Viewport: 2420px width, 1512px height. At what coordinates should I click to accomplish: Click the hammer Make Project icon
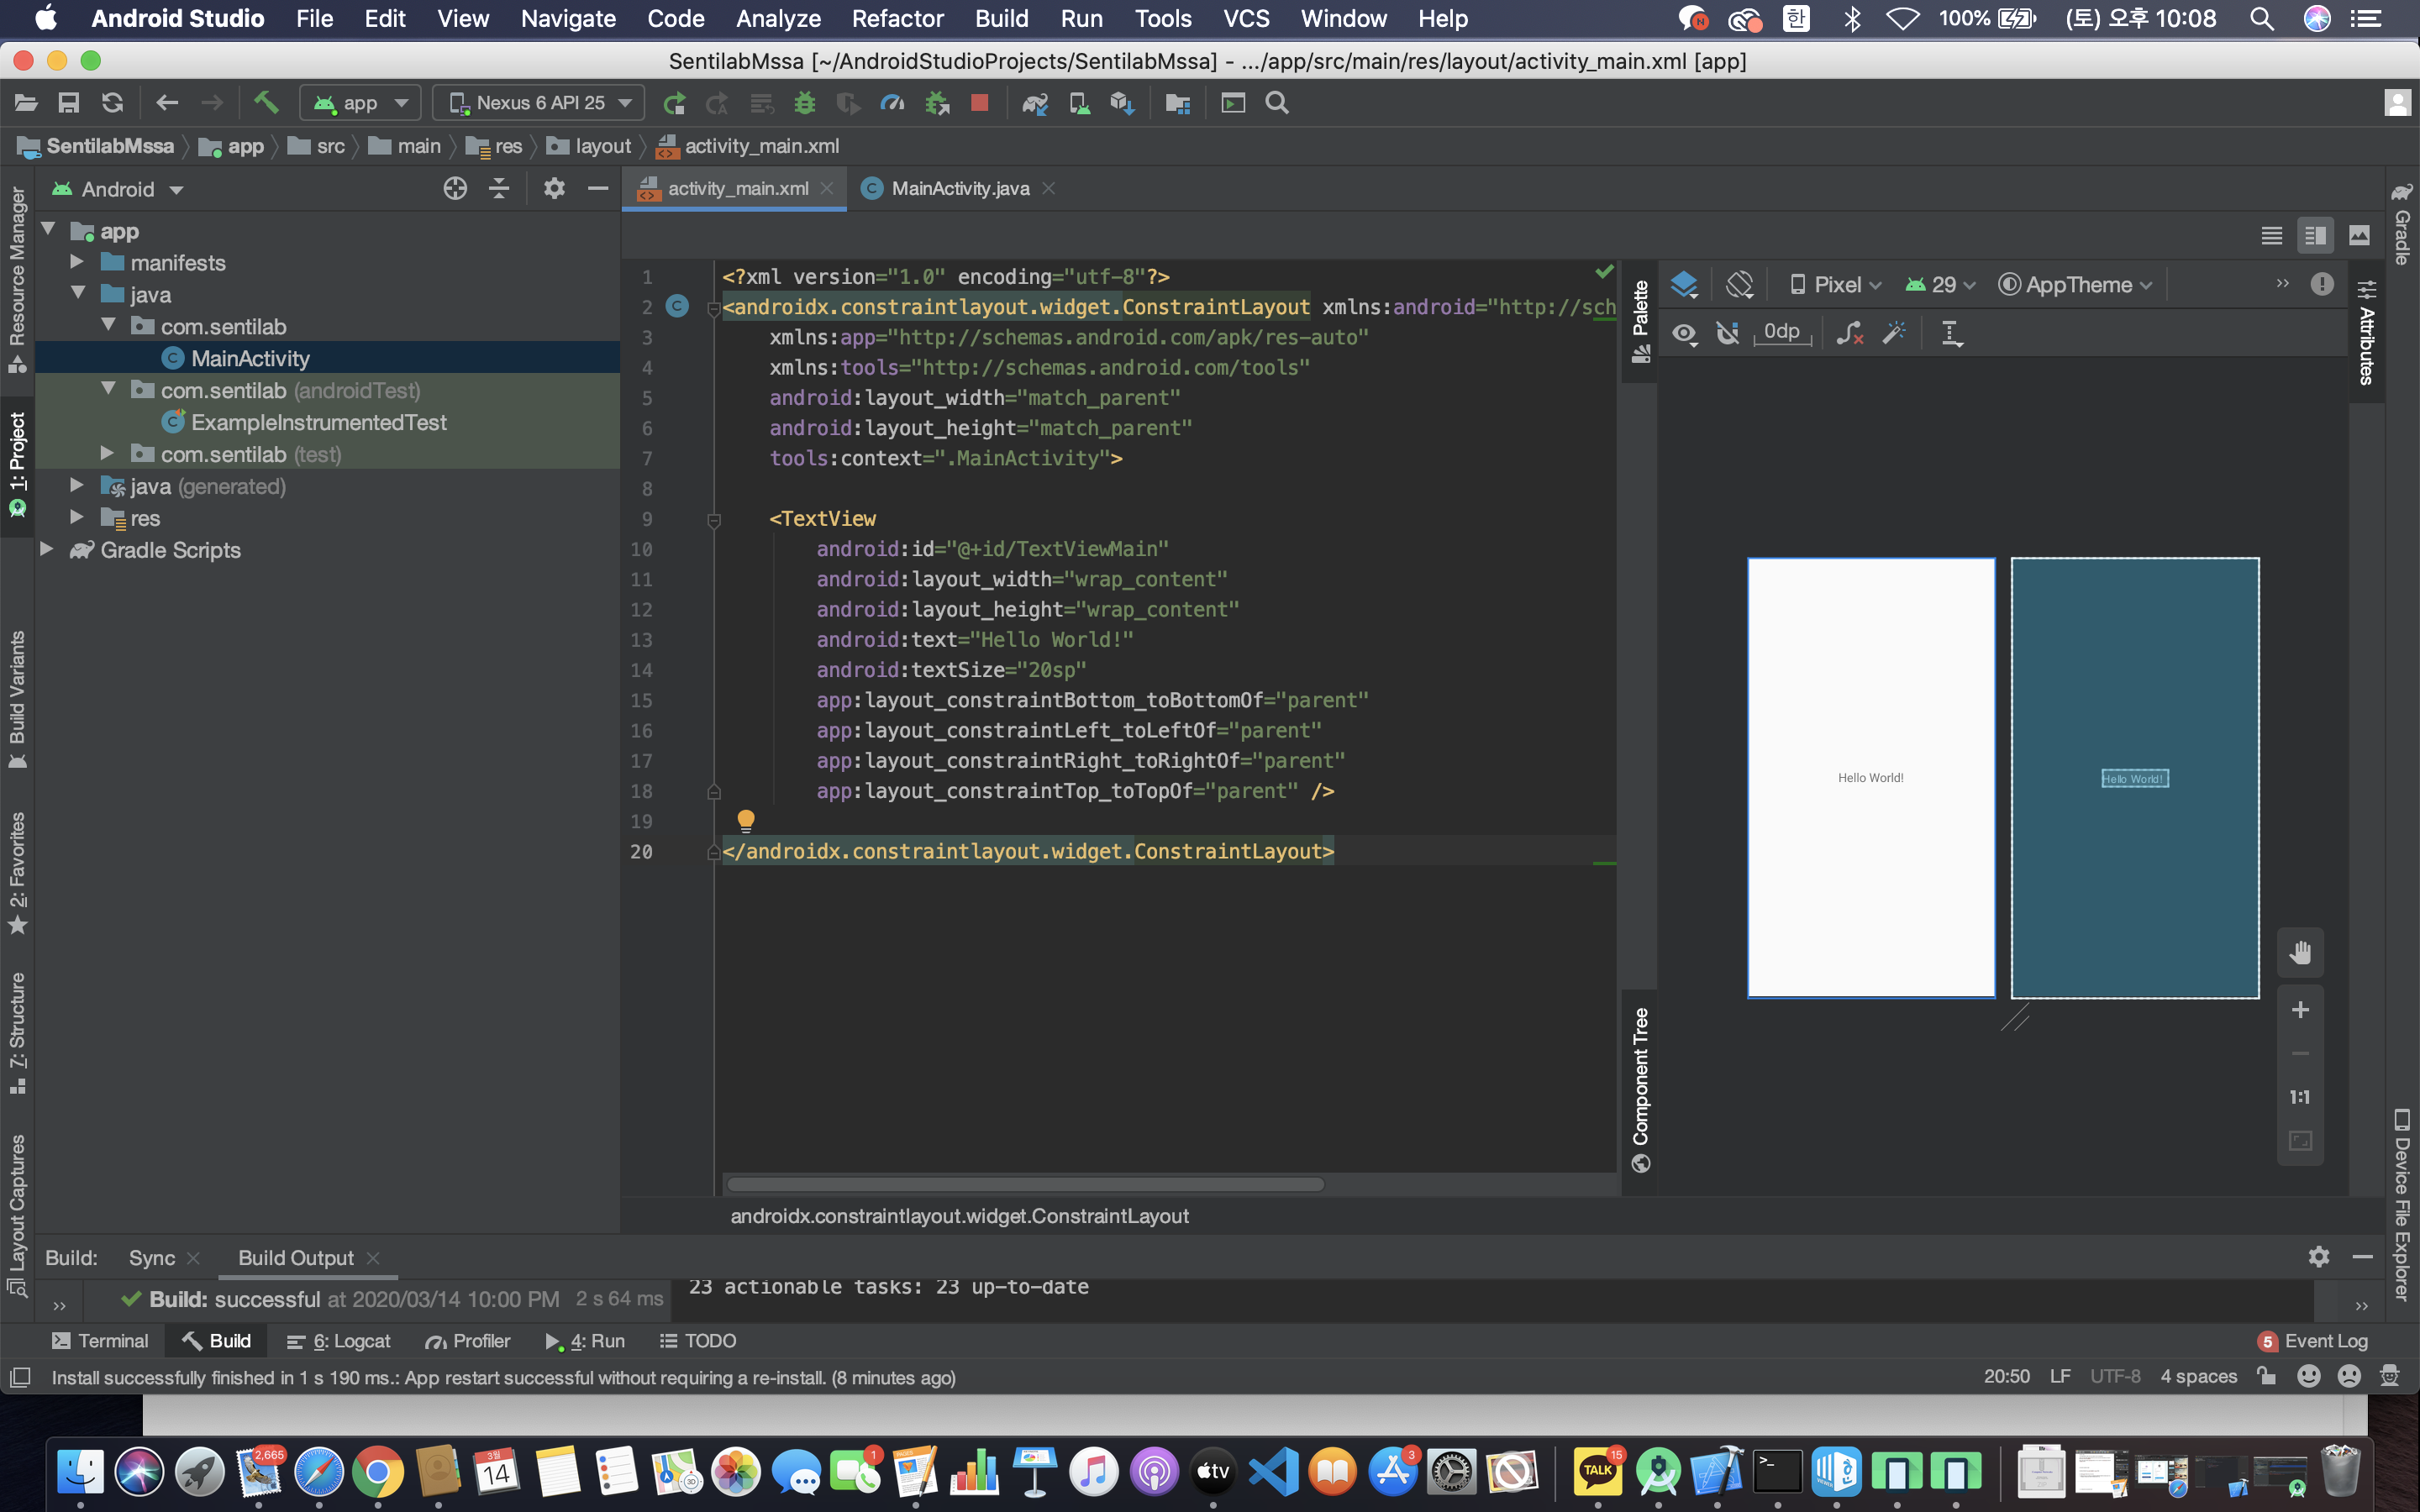266,103
